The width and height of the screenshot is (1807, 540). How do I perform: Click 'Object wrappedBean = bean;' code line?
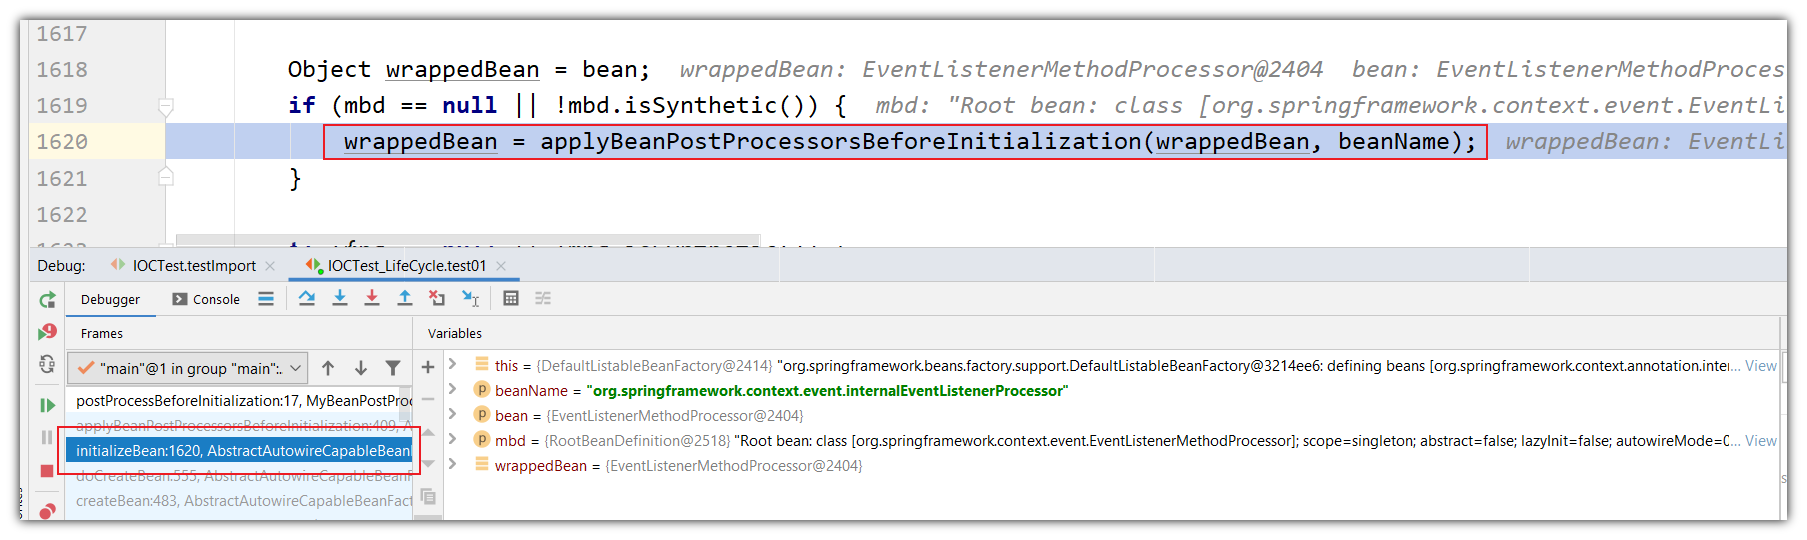pyautogui.click(x=469, y=70)
